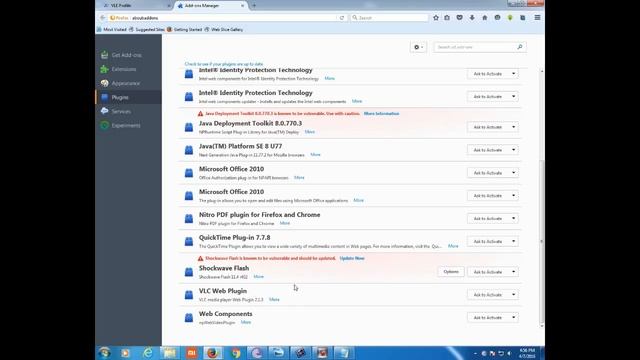Click Web Components plugin brick icon
The image size is (640, 360).
click(x=189, y=318)
